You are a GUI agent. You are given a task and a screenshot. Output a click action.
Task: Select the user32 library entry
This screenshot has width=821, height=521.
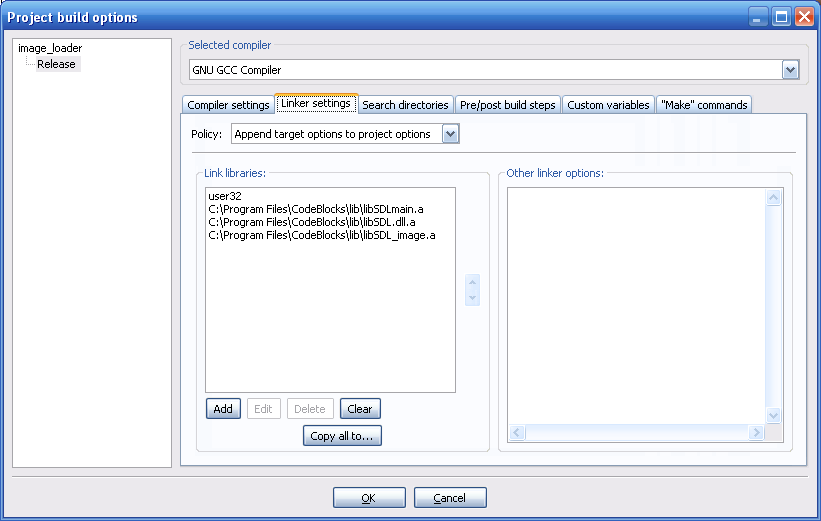tap(225, 196)
